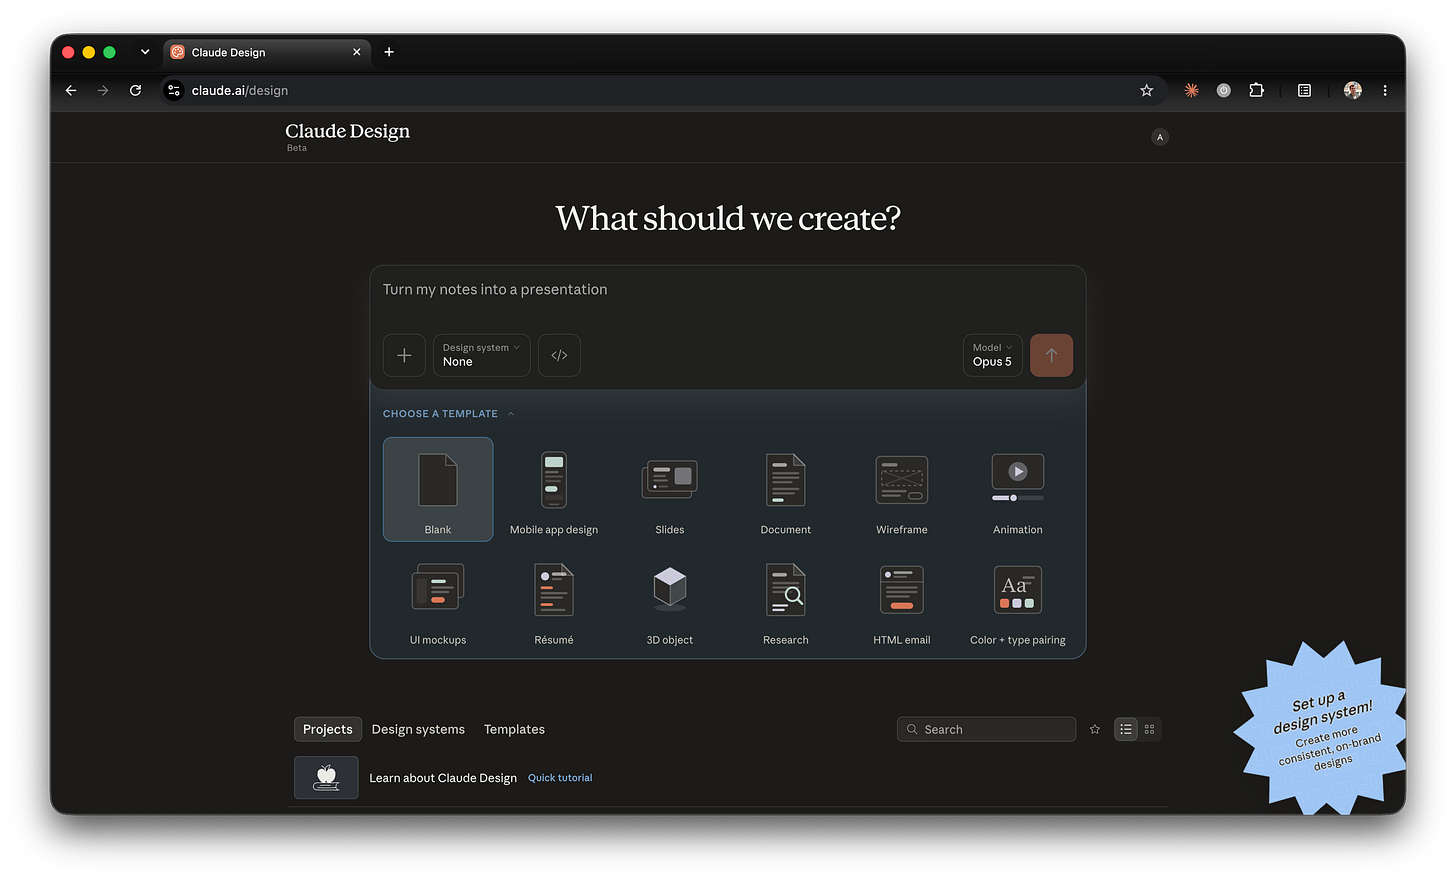Select the Document template
Image resolution: width=1456 pixels, height=881 pixels.
(786, 489)
